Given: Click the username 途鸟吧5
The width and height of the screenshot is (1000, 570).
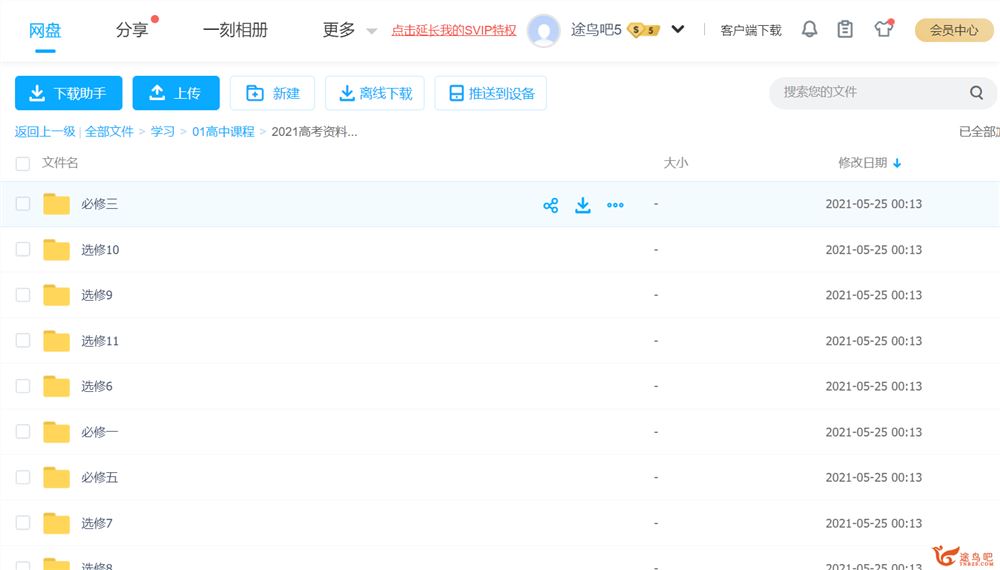Looking at the screenshot, I should (x=596, y=30).
